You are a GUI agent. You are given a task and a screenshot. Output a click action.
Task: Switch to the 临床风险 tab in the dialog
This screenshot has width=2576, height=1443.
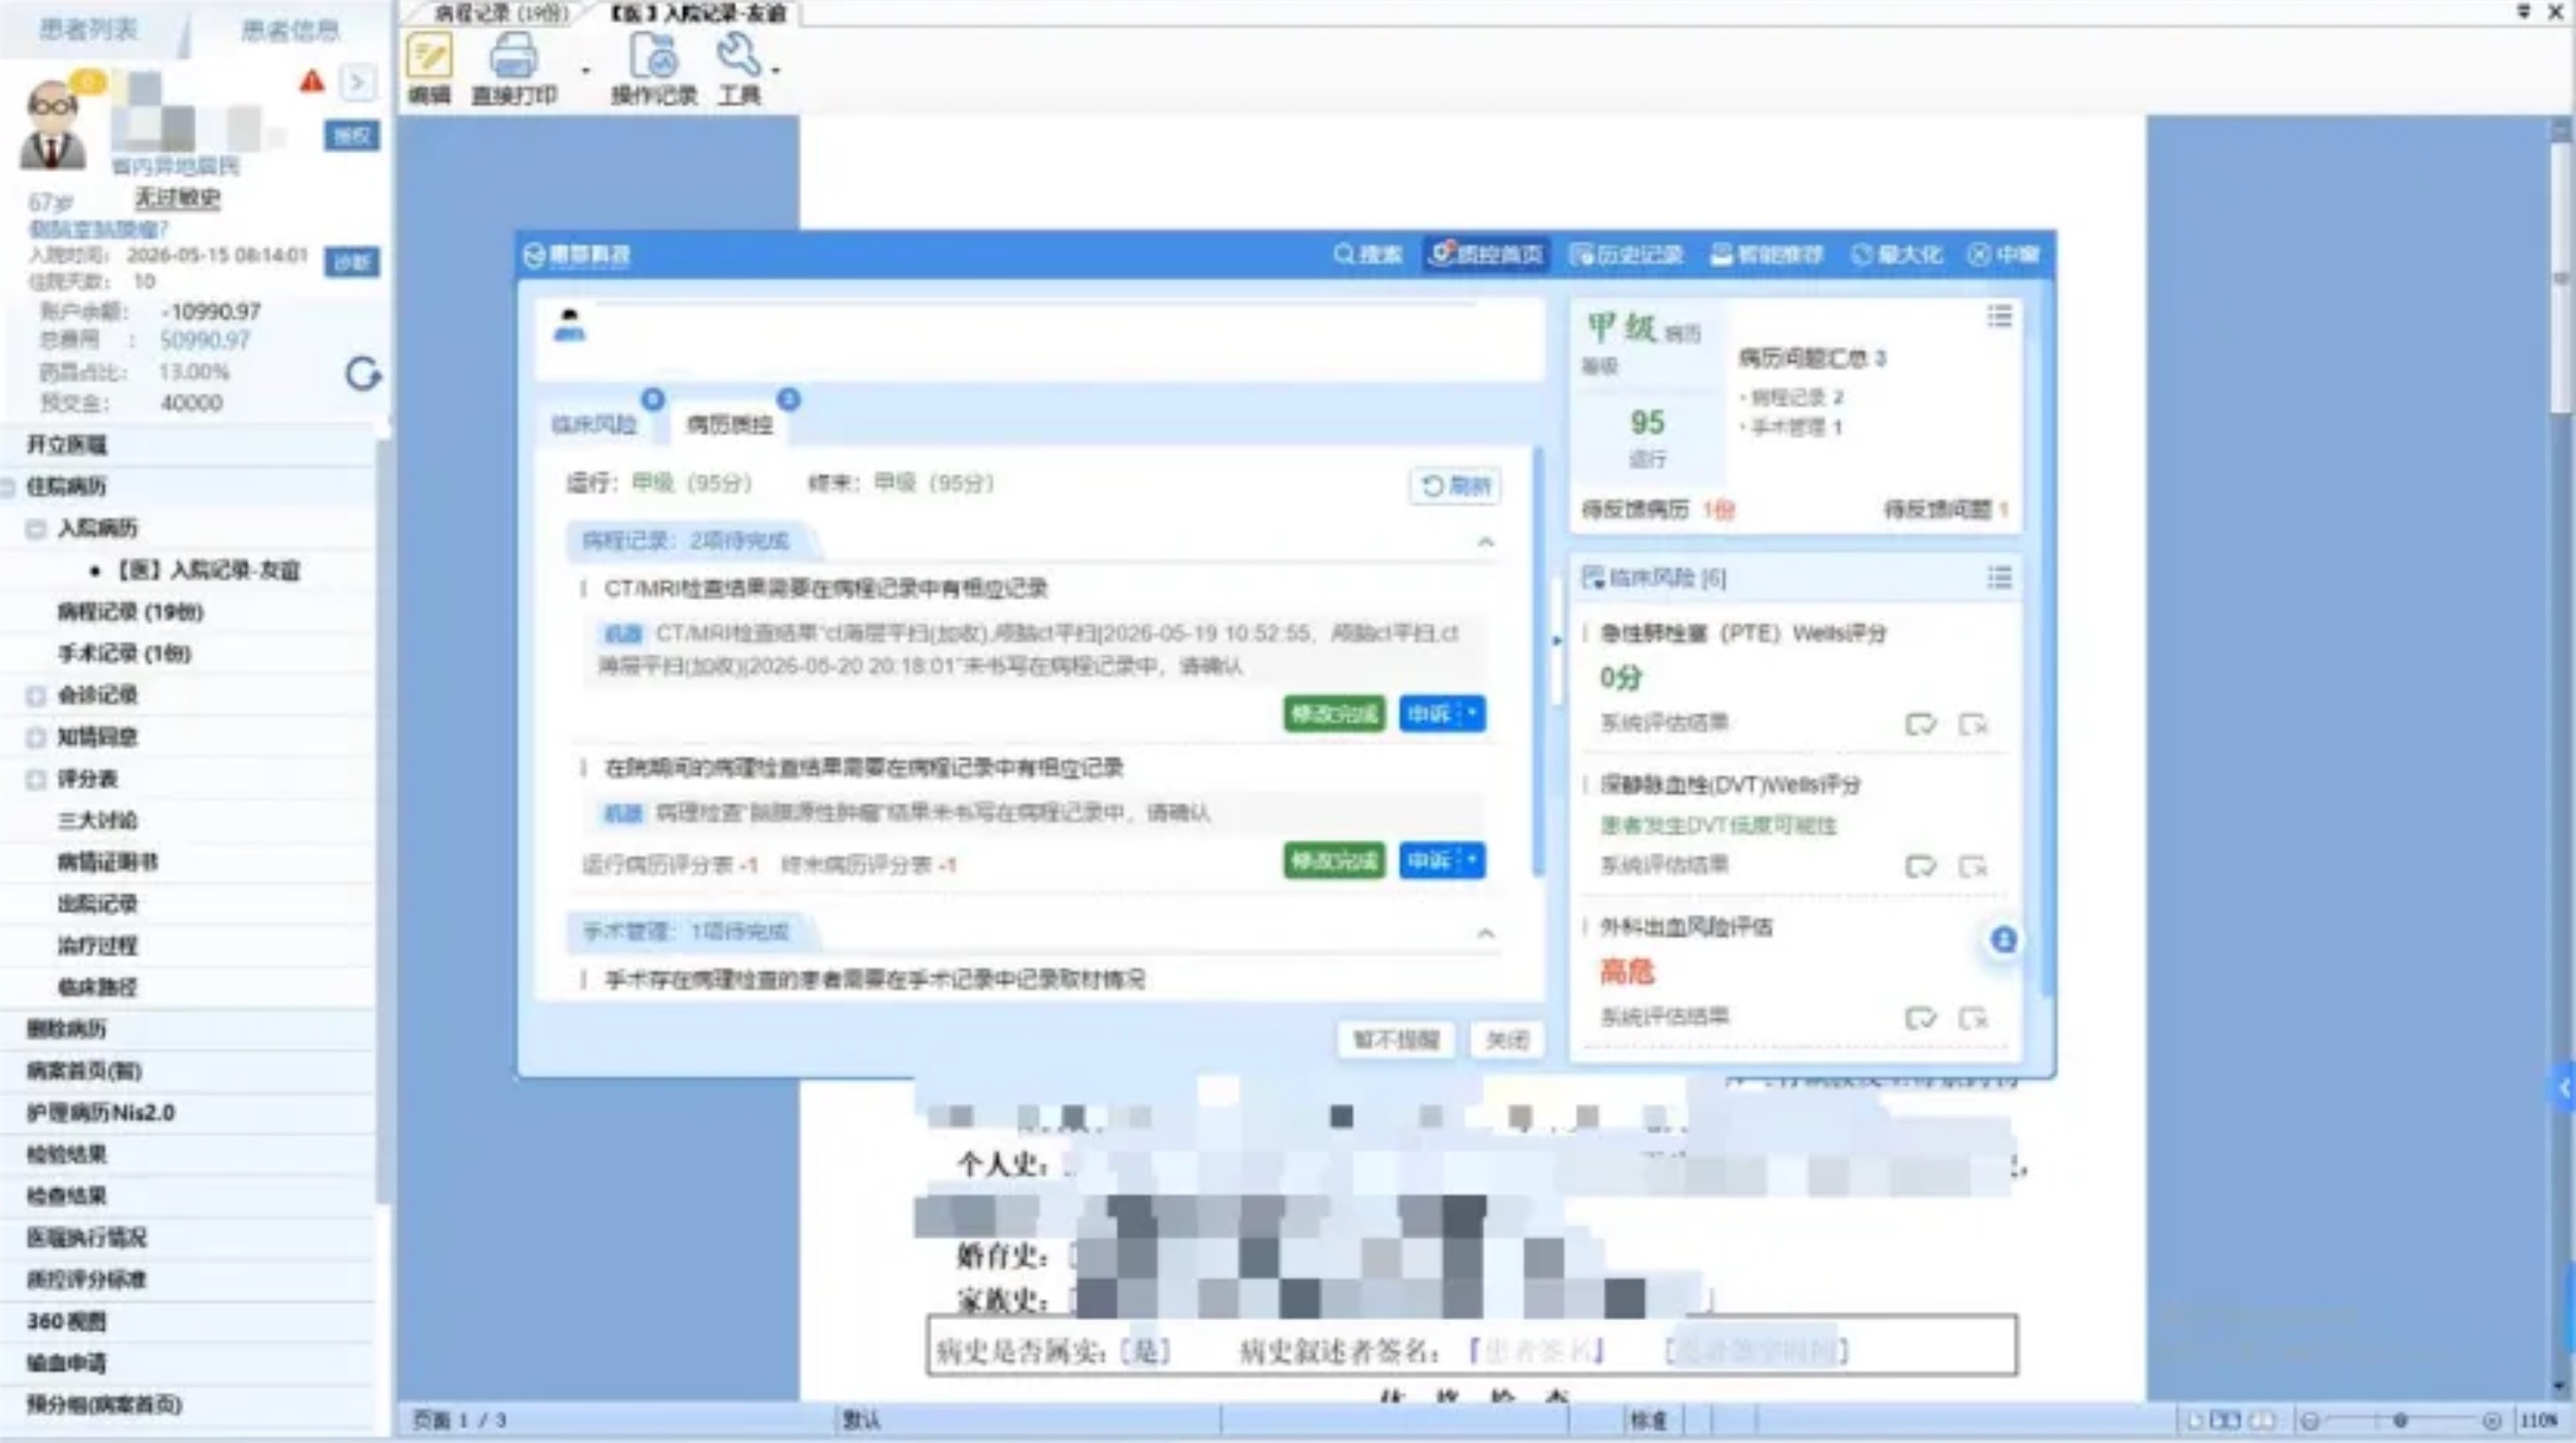click(x=594, y=424)
